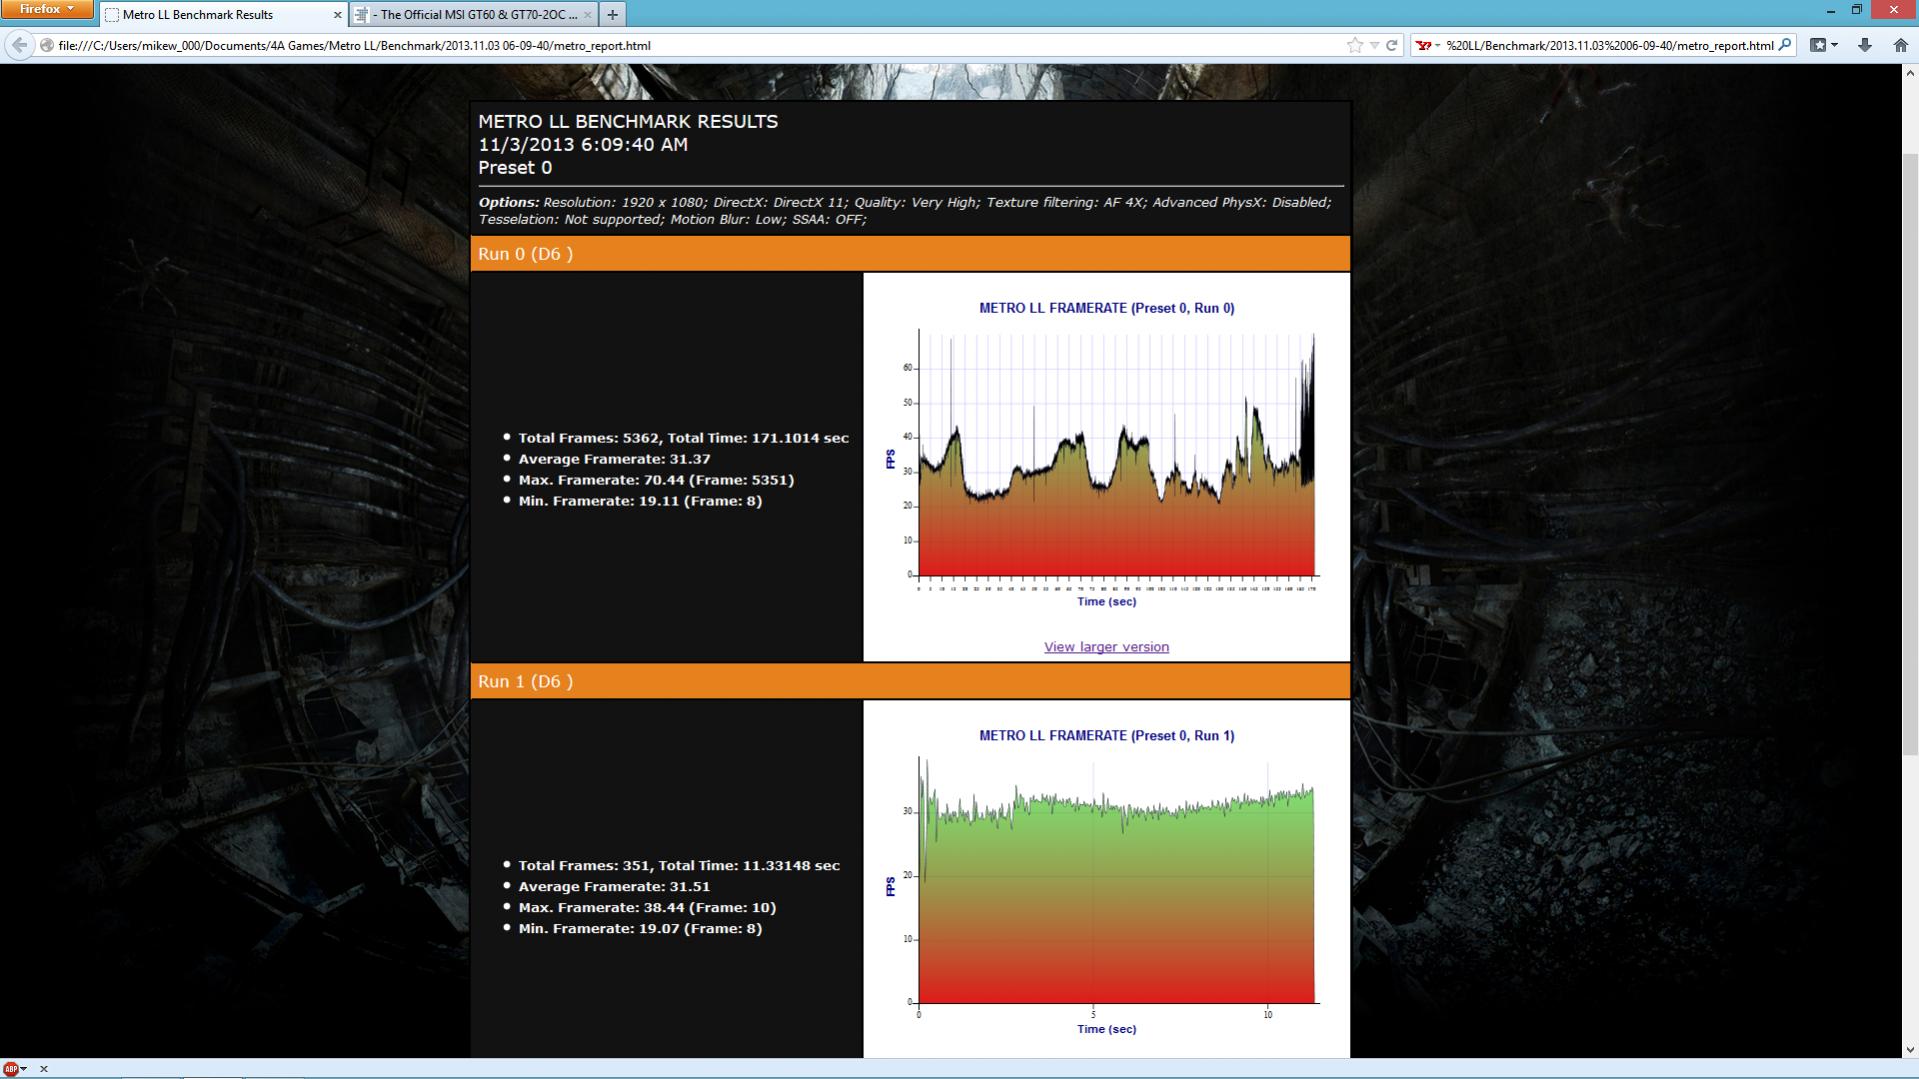
Task: Close the add-on bar with the X
Action: (43, 1069)
